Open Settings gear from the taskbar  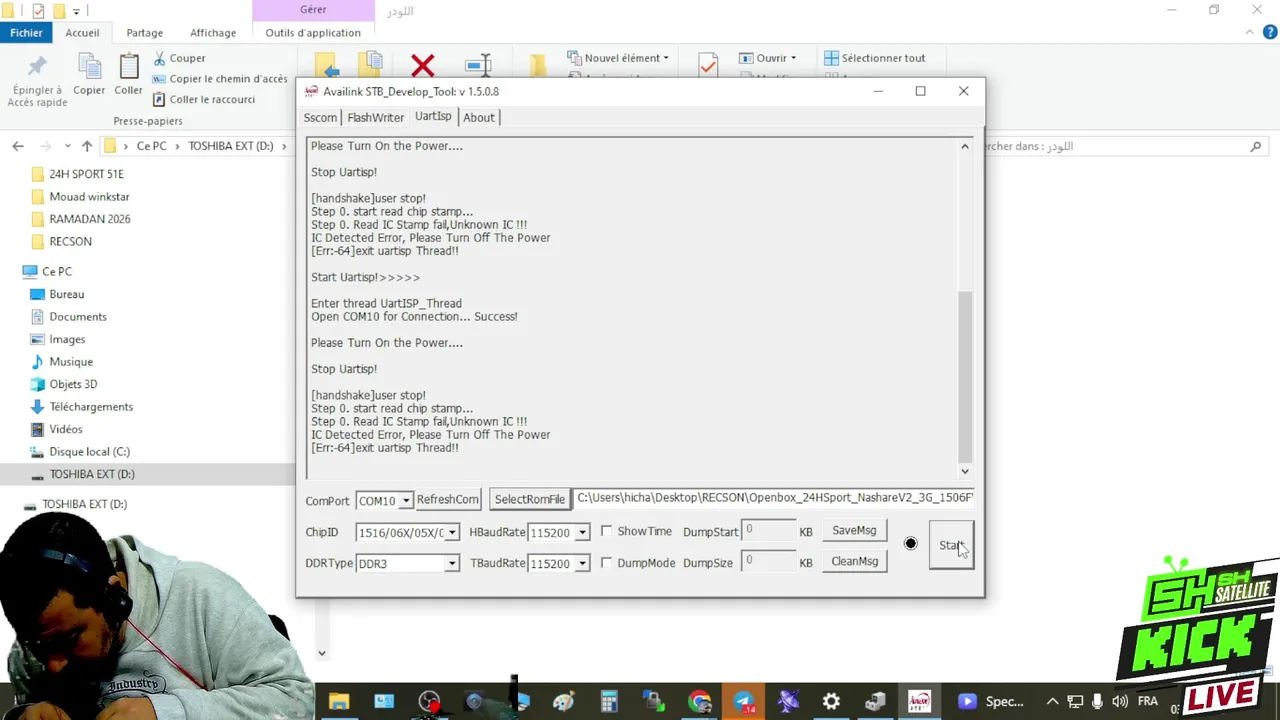pos(831,702)
